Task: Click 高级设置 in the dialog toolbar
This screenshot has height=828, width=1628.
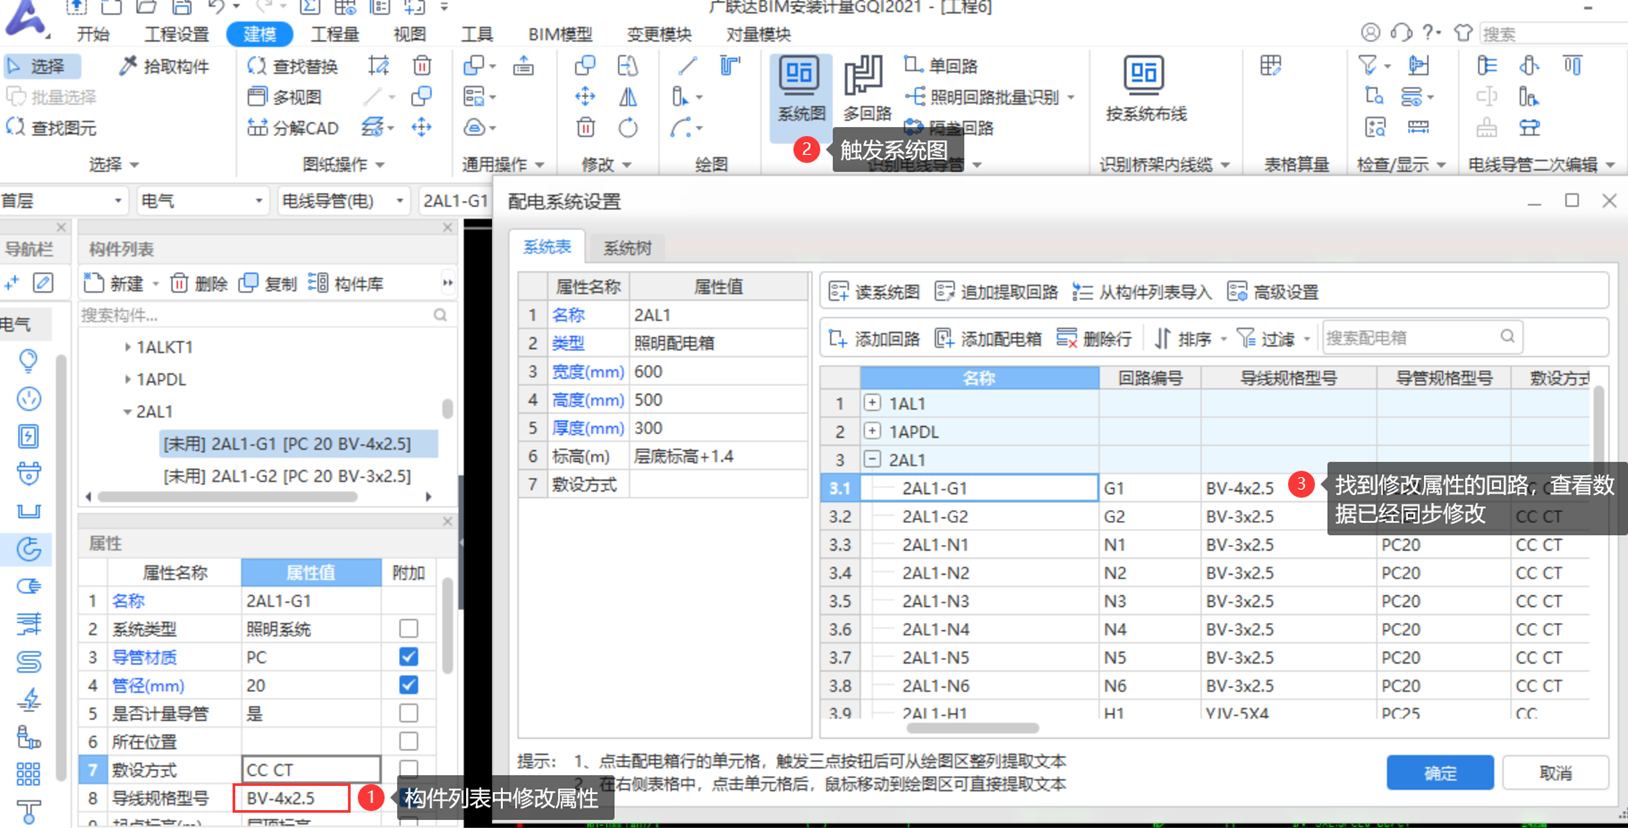Action: (1273, 292)
